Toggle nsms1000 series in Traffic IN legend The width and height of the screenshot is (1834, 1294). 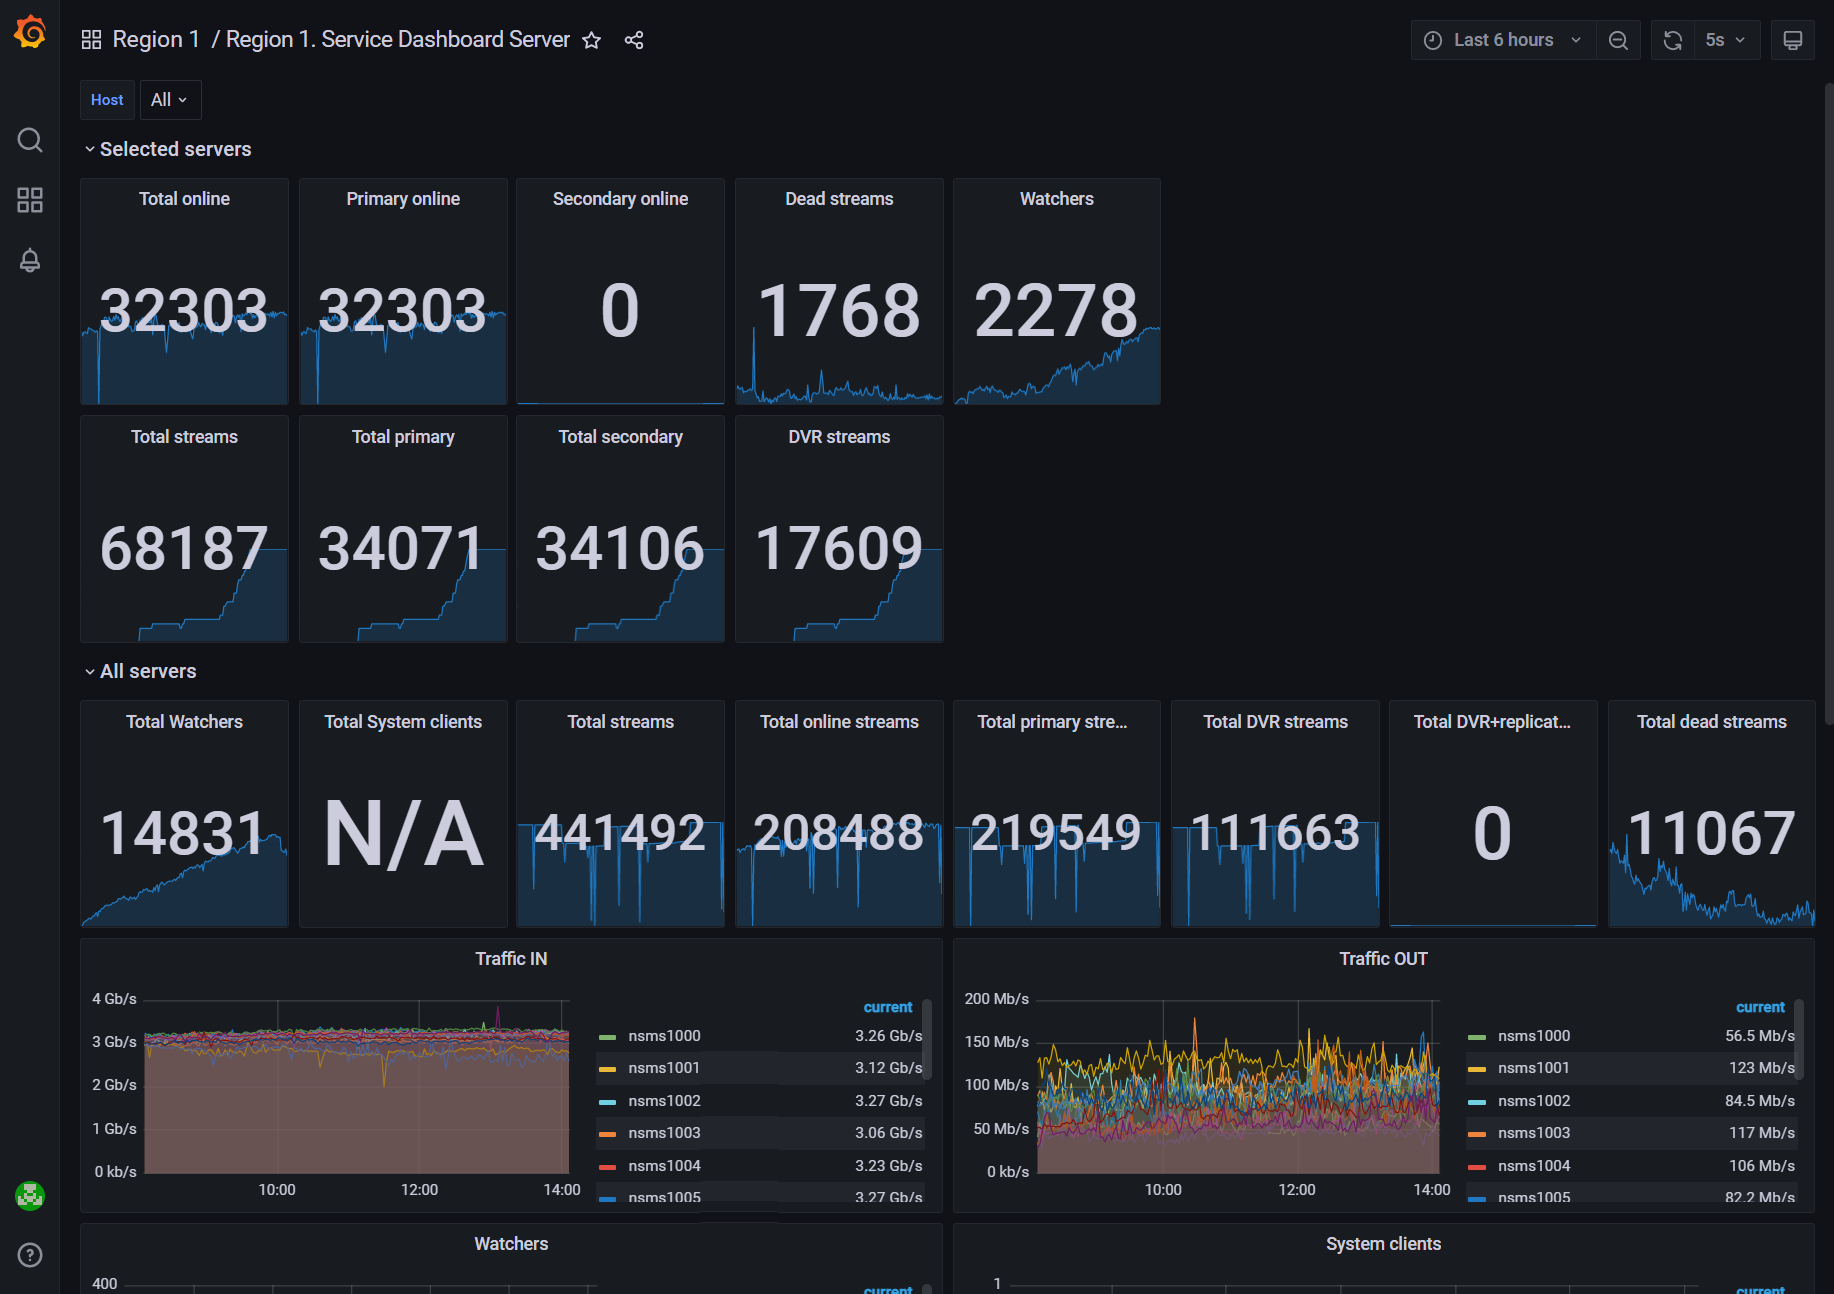[664, 1036]
